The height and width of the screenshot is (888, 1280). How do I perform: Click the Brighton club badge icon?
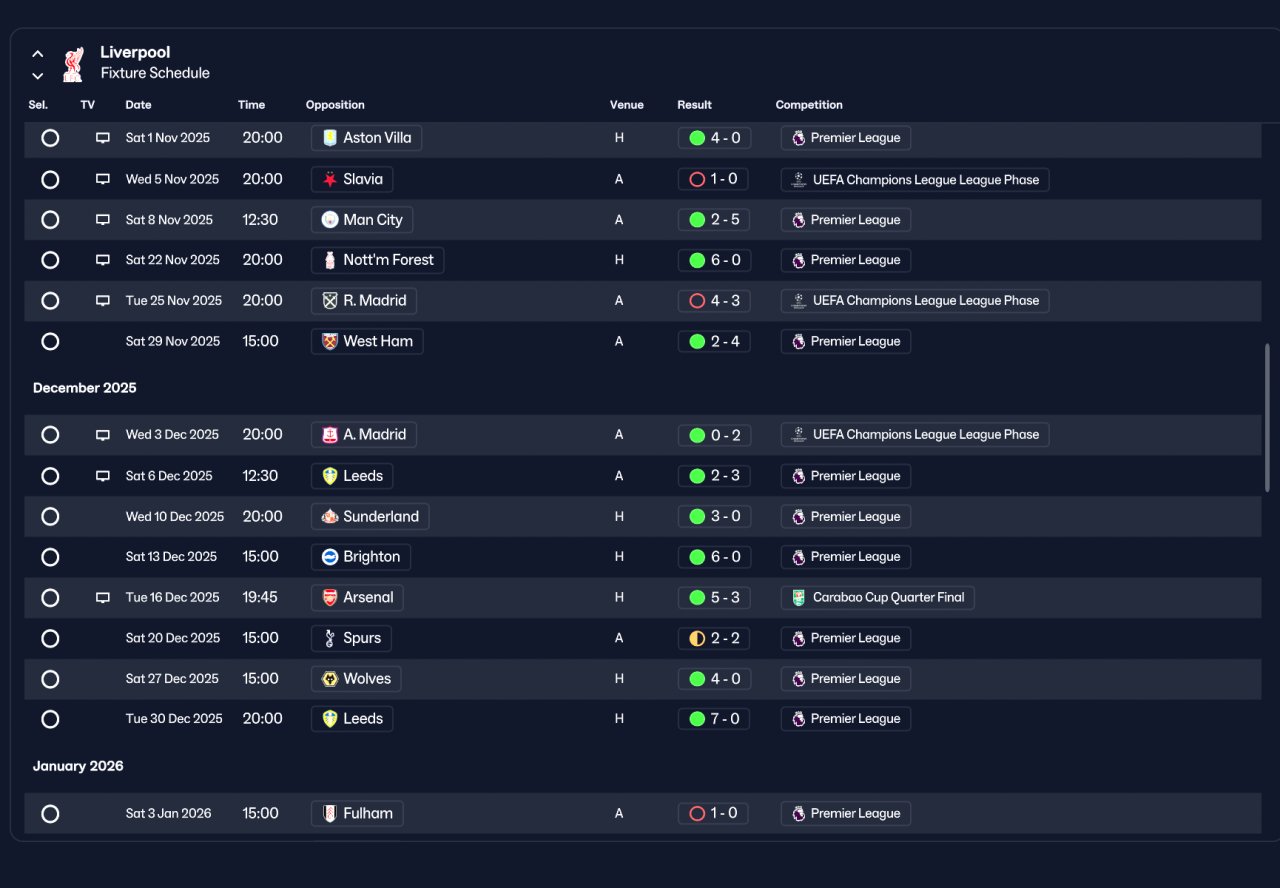330,557
